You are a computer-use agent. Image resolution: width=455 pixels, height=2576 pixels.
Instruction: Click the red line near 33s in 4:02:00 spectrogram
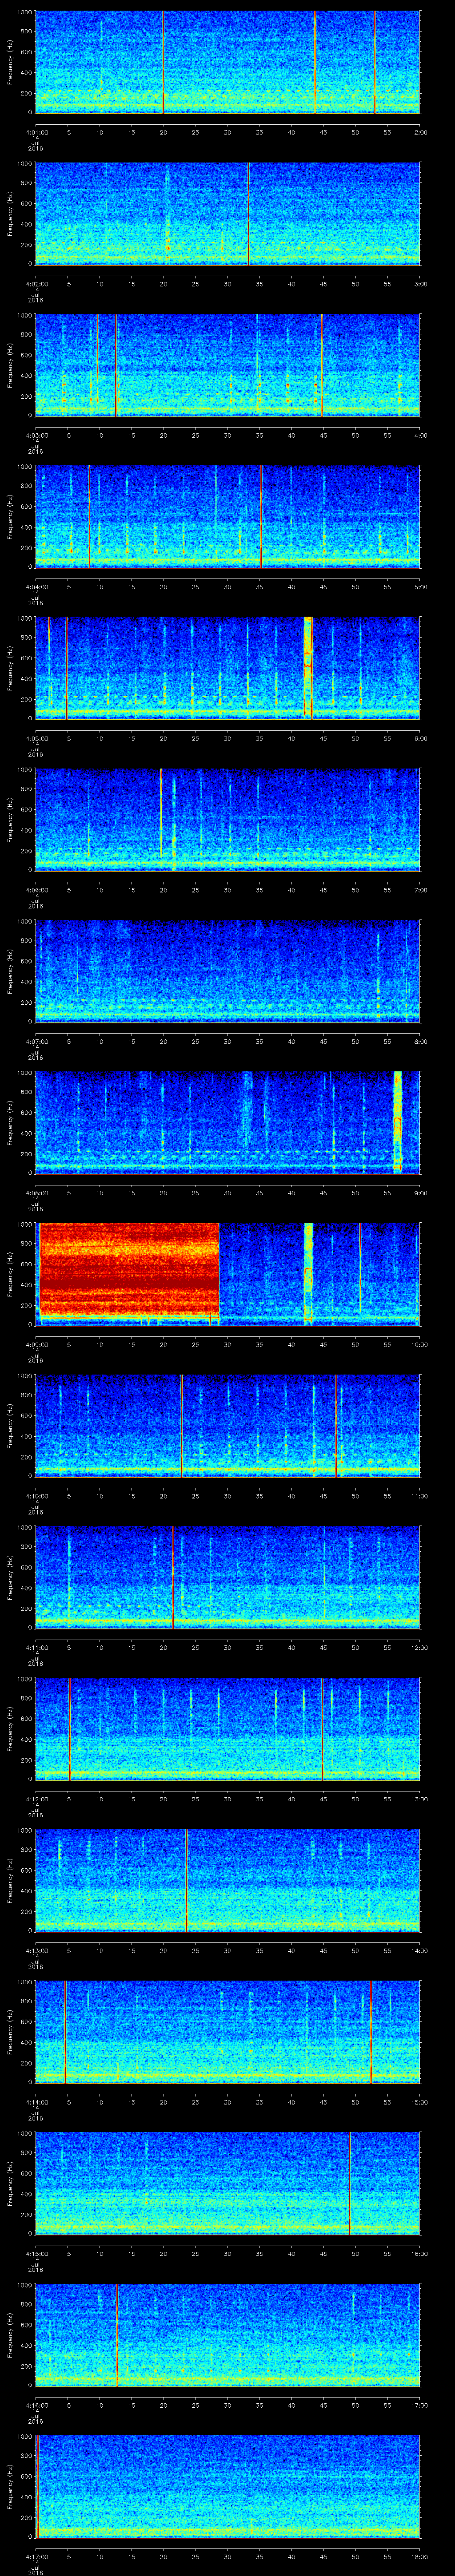tap(248, 214)
